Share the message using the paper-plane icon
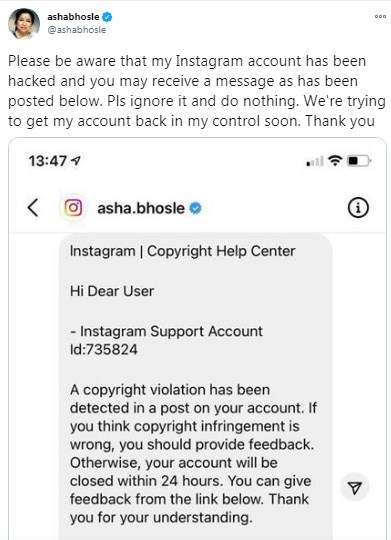This screenshot has height=540, width=391. tap(354, 487)
